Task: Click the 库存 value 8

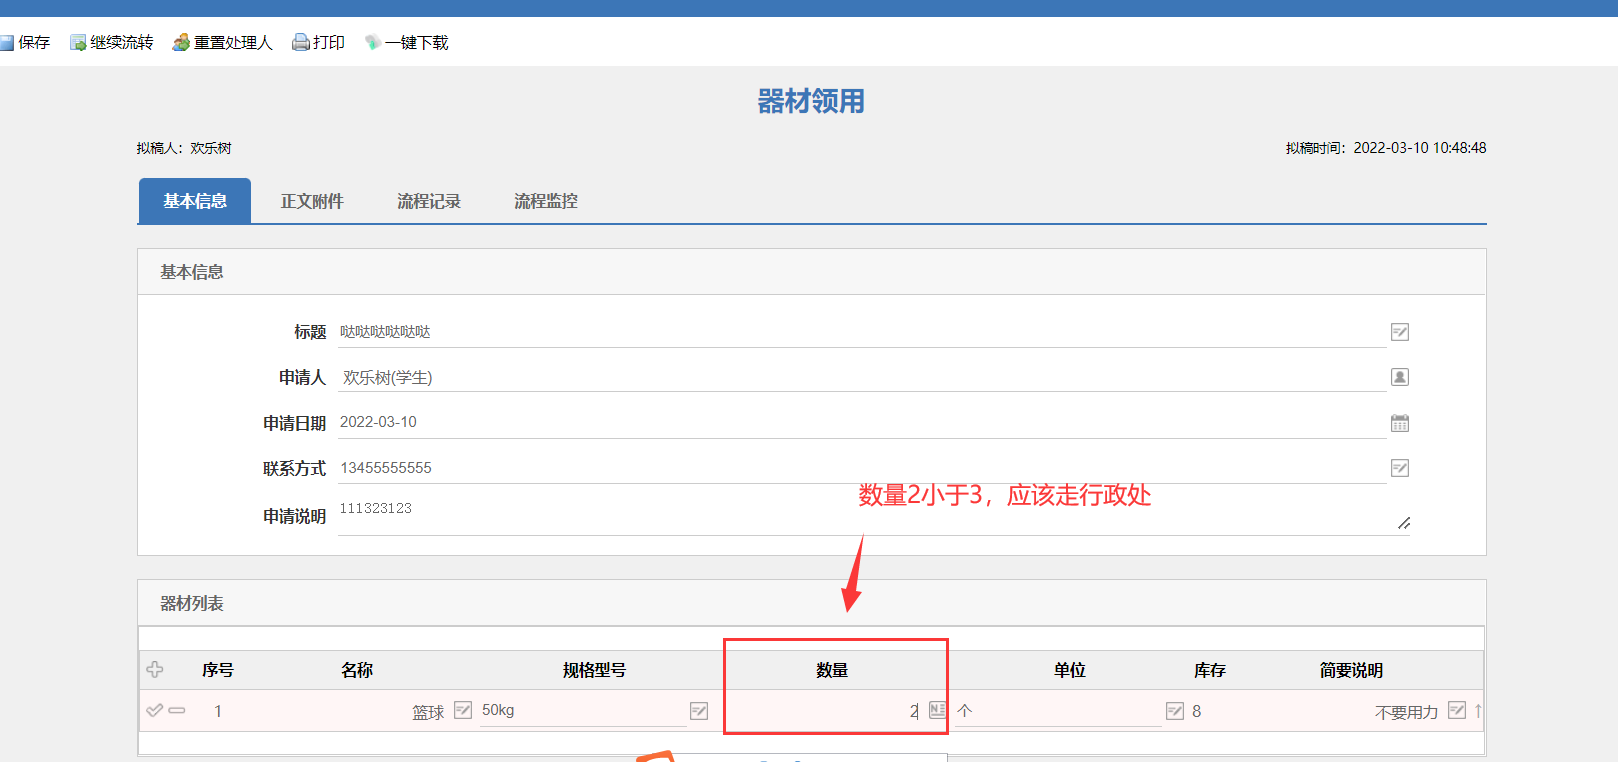Action: 1196,711
